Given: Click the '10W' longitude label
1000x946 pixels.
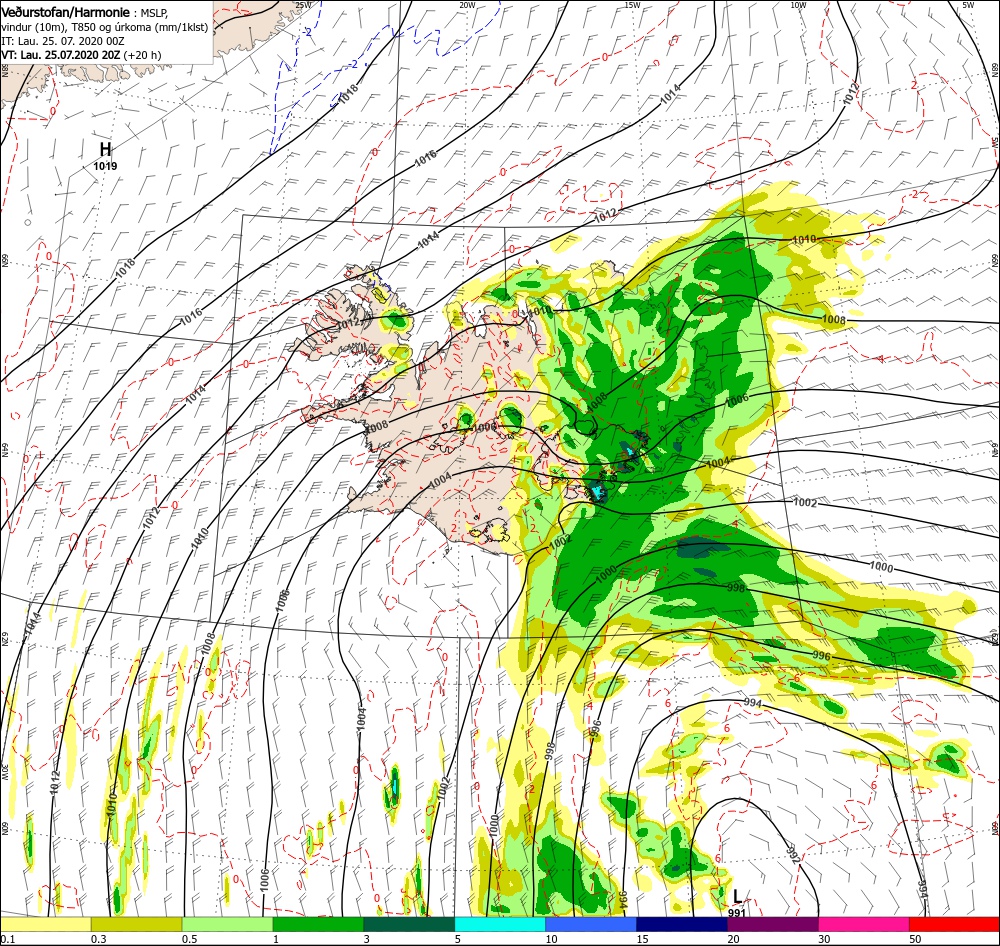Looking at the screenshot, I should (x=798, y=5).
